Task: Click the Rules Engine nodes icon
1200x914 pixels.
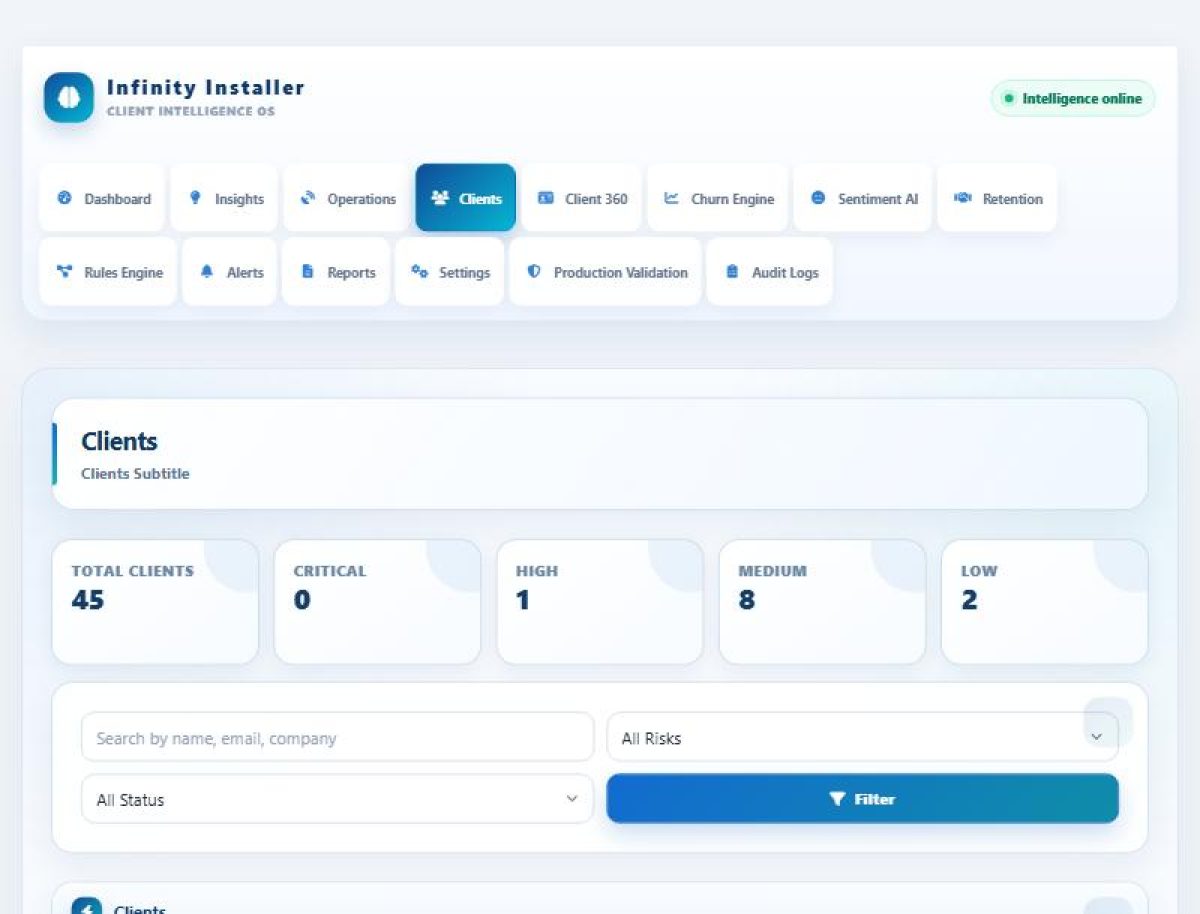Action: [x=65, y=271]
